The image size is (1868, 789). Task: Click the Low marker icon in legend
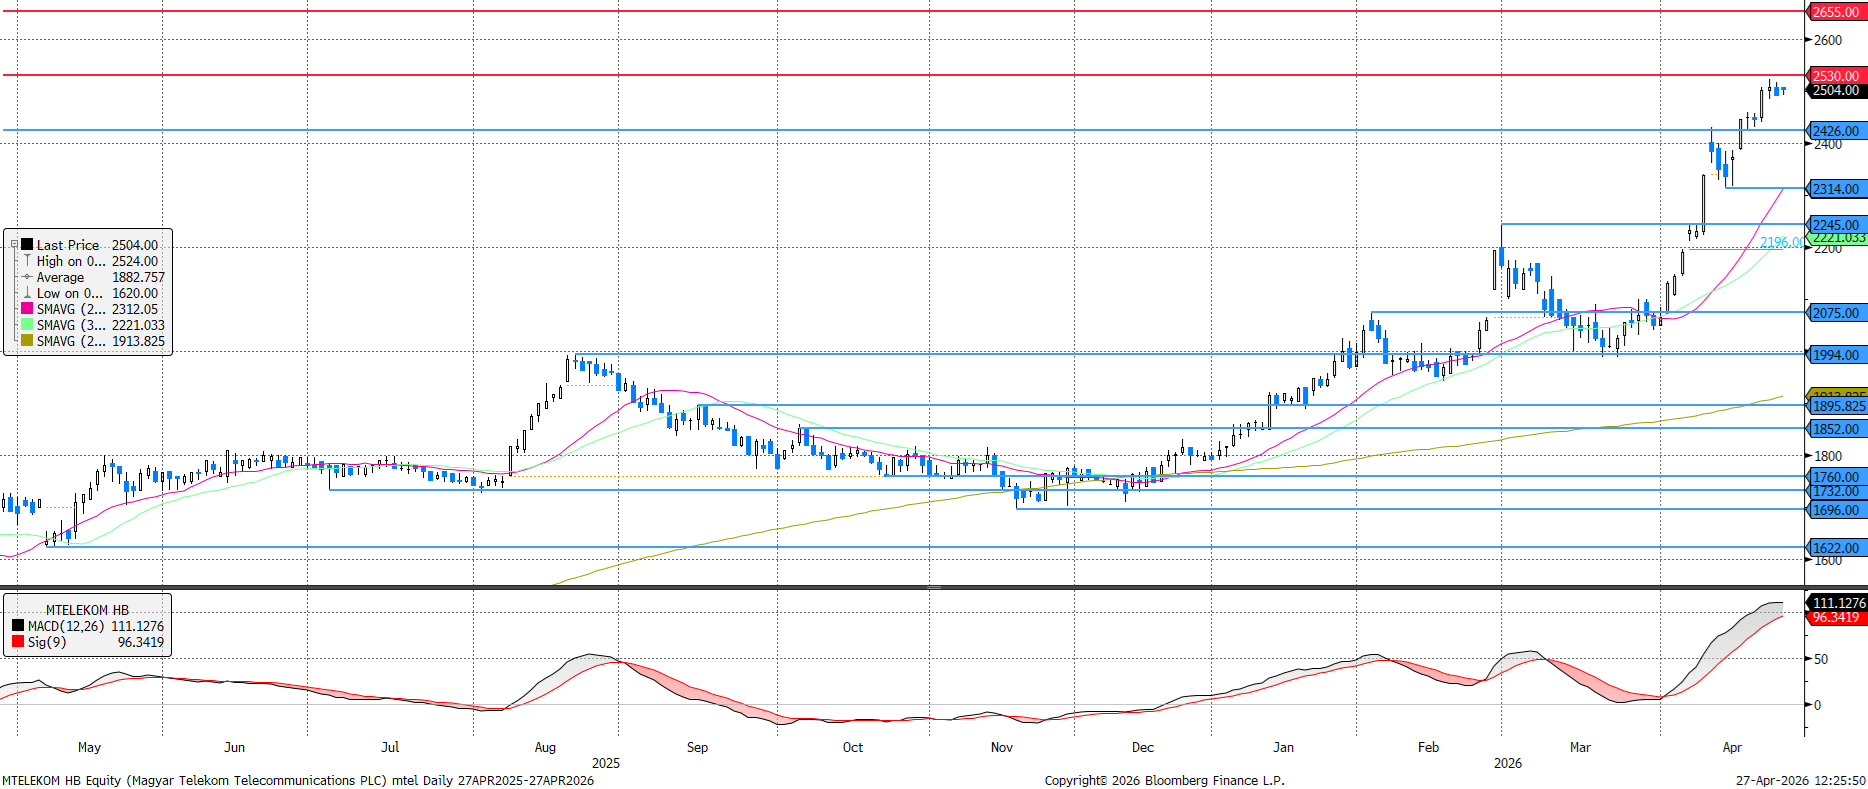click(x=27, y=293)
